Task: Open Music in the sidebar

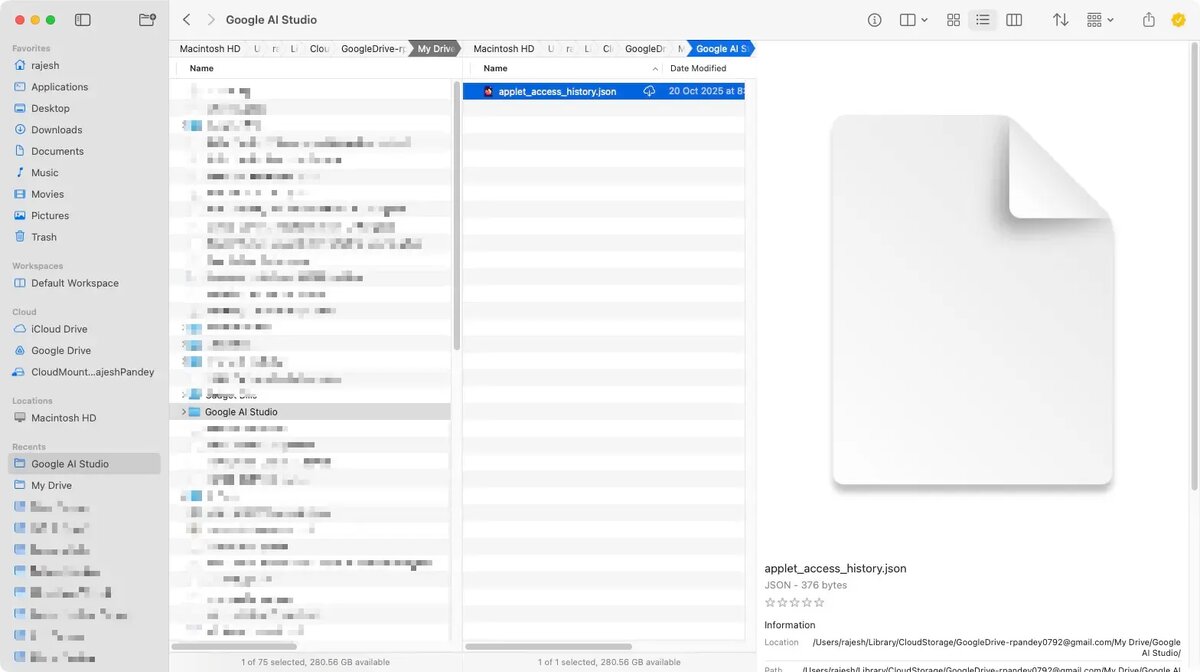Action: 45,173
